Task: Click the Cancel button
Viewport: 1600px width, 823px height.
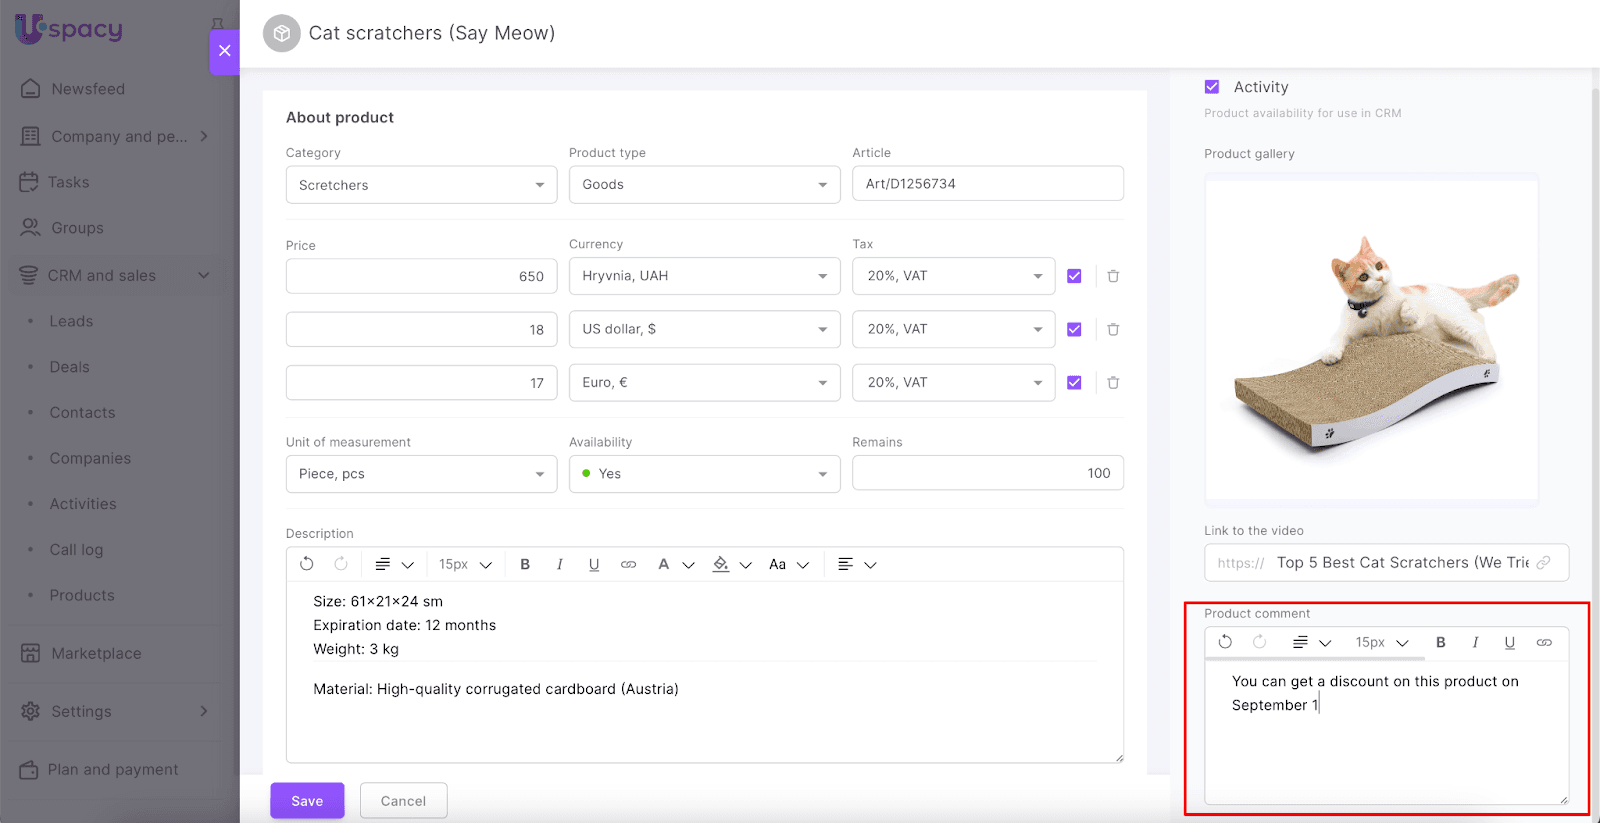Action: 403,801
